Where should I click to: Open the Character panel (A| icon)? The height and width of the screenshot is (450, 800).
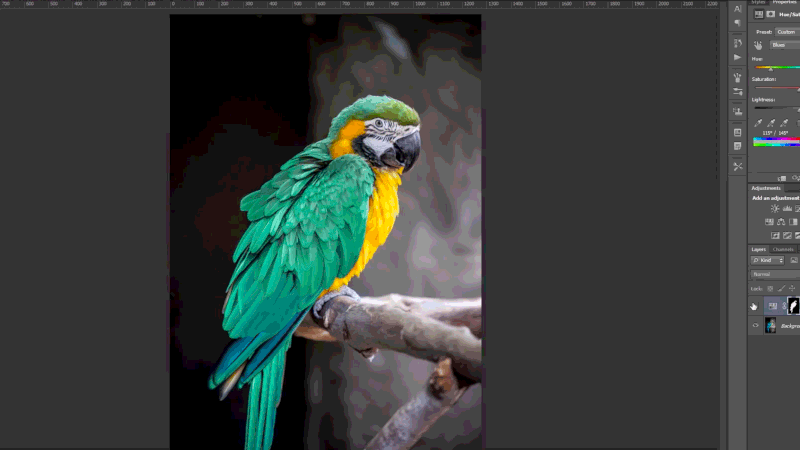[x=738, y=9]
